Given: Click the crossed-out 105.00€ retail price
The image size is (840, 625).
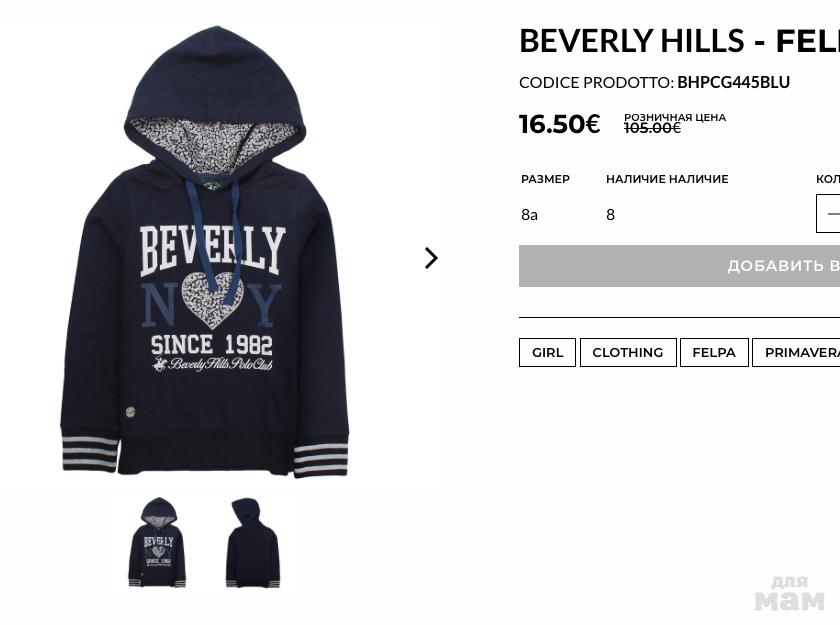Looking at the screenshot, I should coord(652,128).
